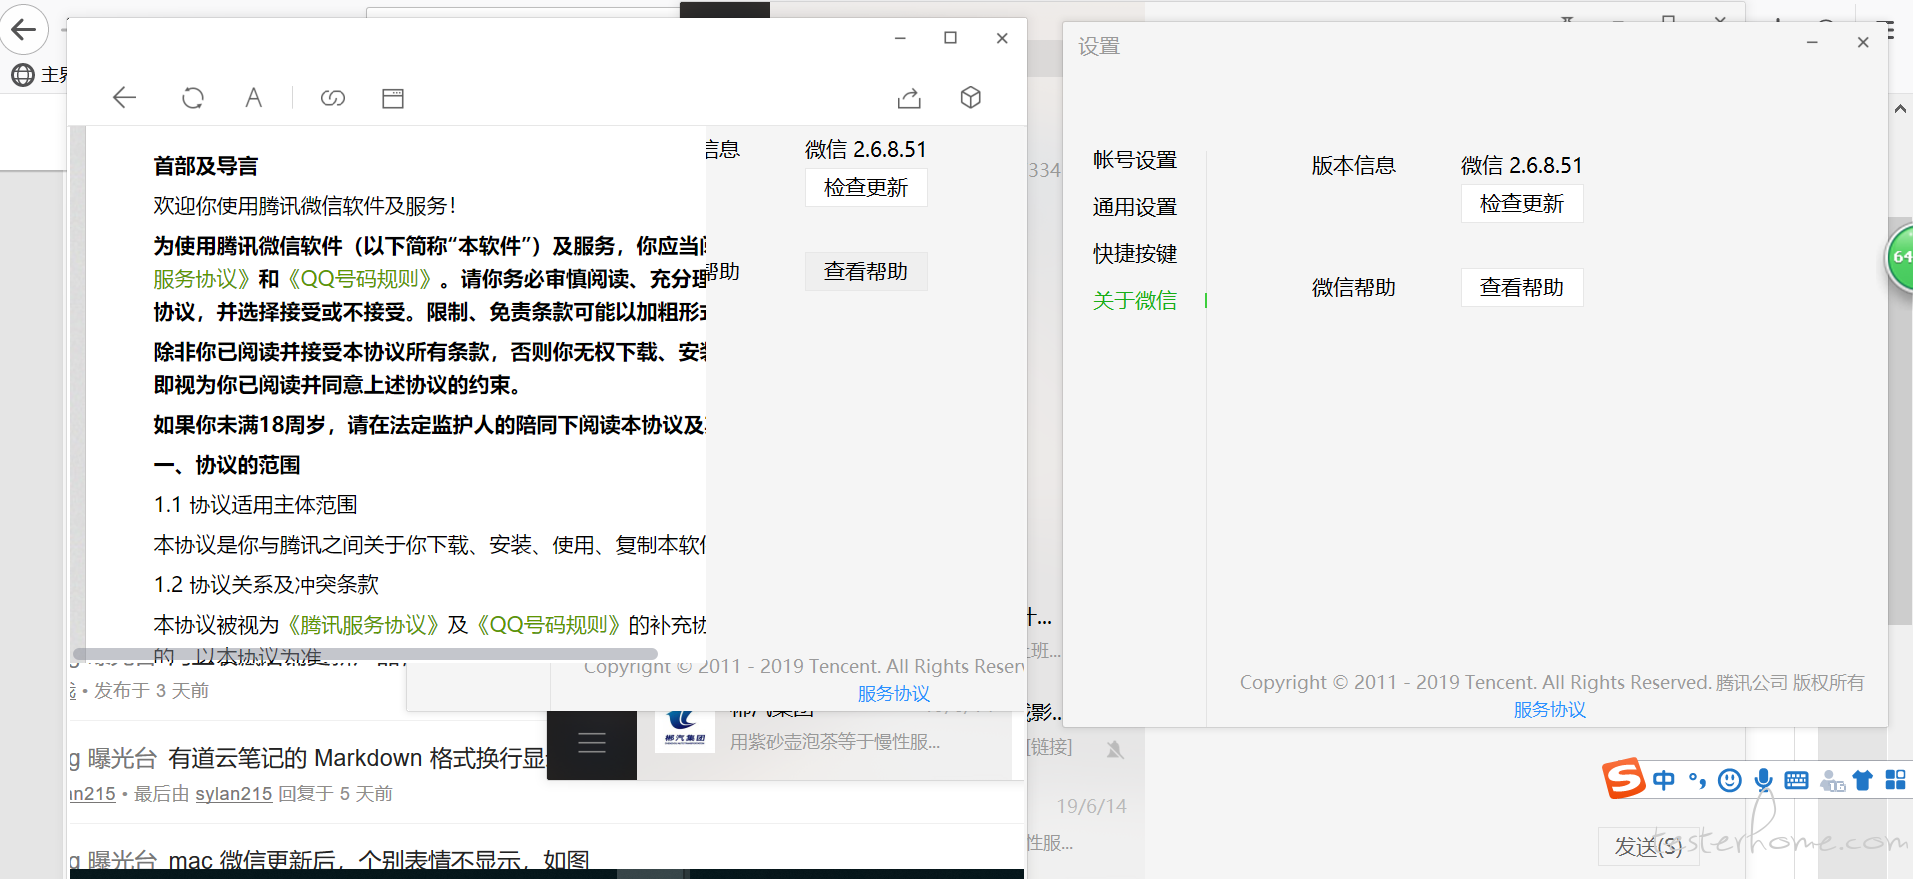
Task: Open mac 微信更新后 forum post
Action: click(x=378, y=860)
